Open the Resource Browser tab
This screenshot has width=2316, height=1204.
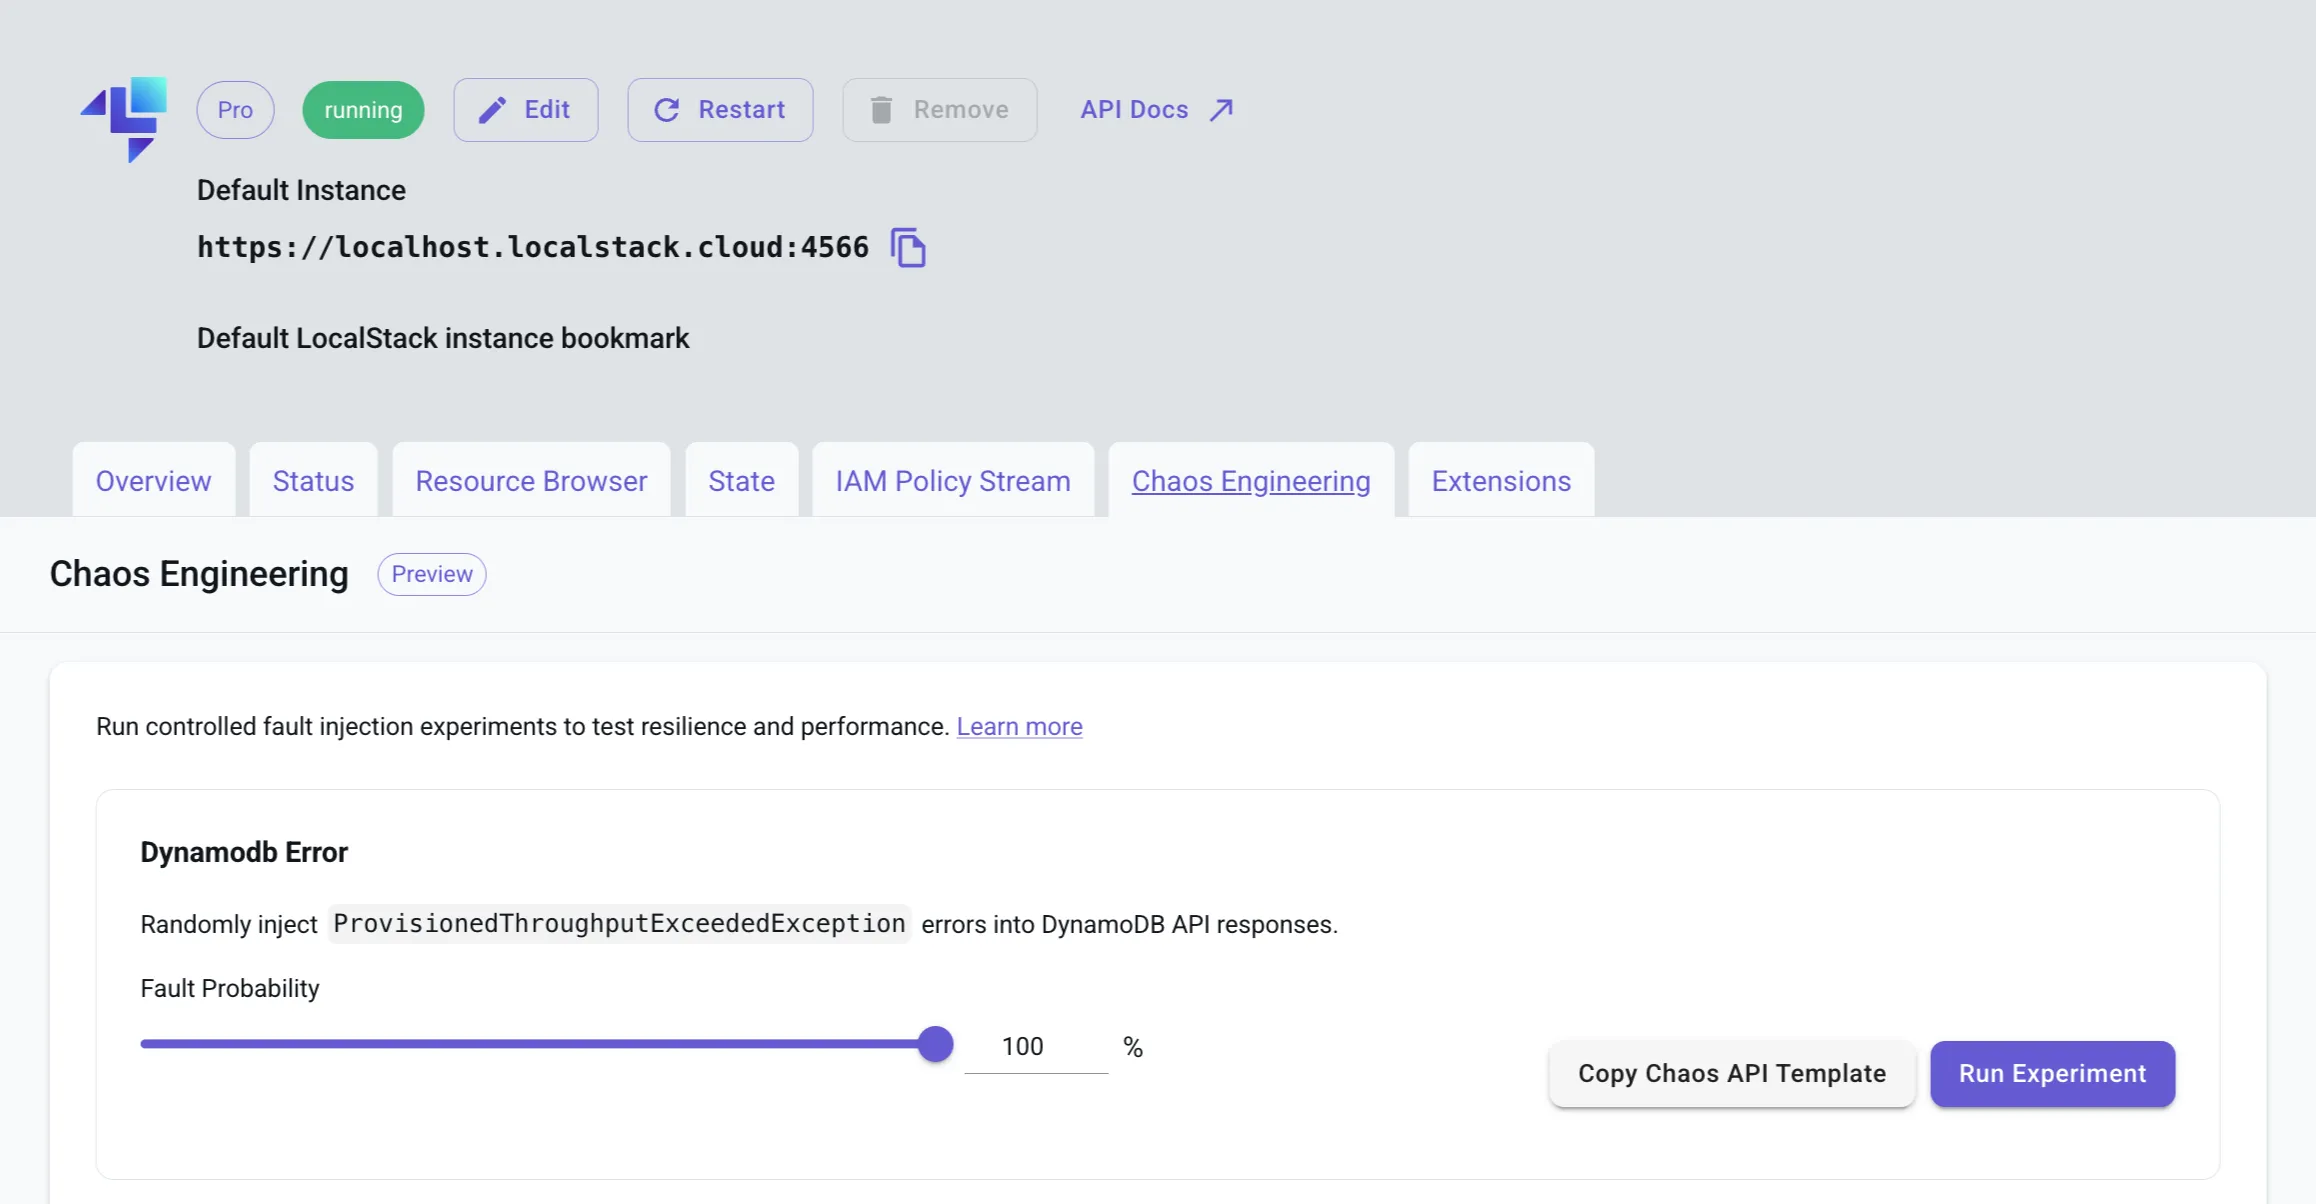pyautogui.click(x=531, y=481)
